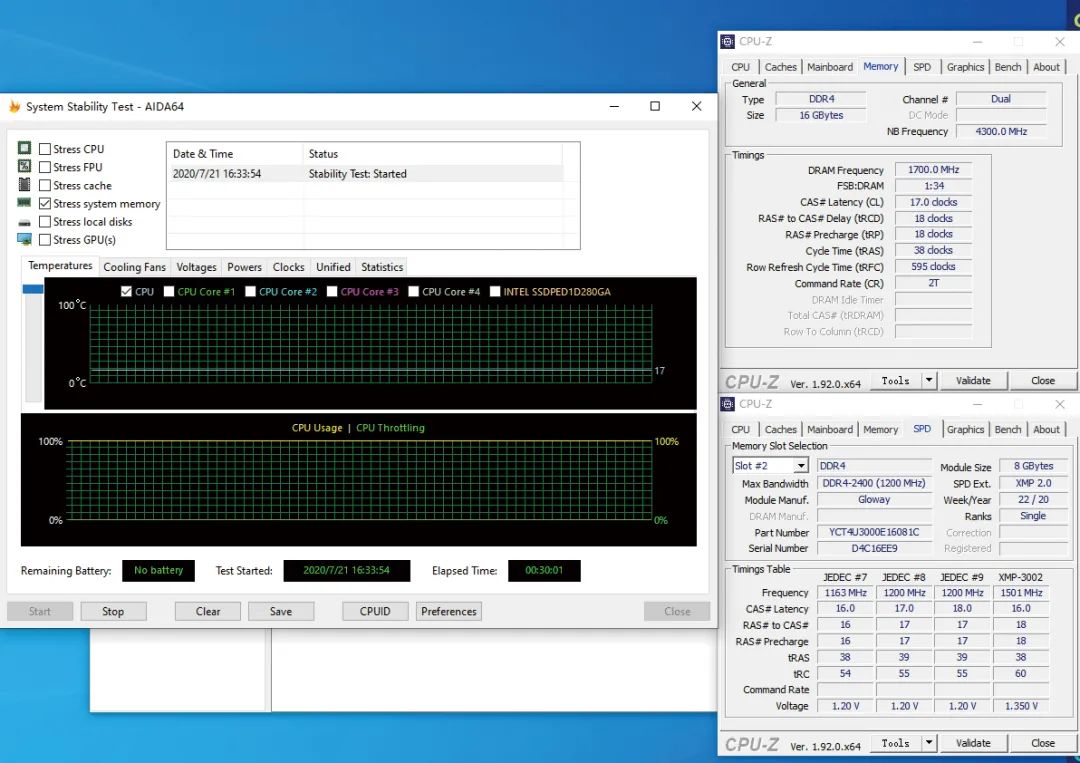Click the Stress FPU icon
This screenshot has width=1080, height=763.
click(x=24, y=167)
